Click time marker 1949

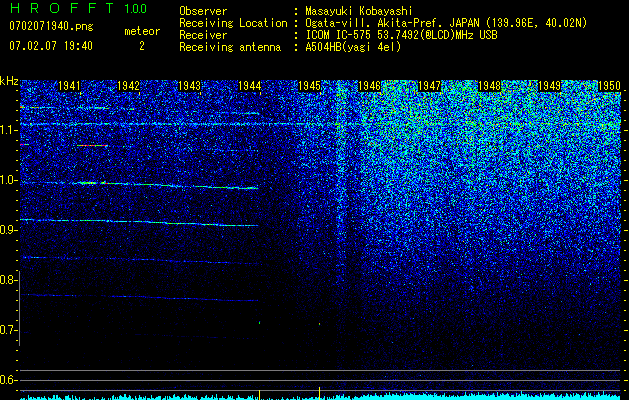click(x=550, y=86)
